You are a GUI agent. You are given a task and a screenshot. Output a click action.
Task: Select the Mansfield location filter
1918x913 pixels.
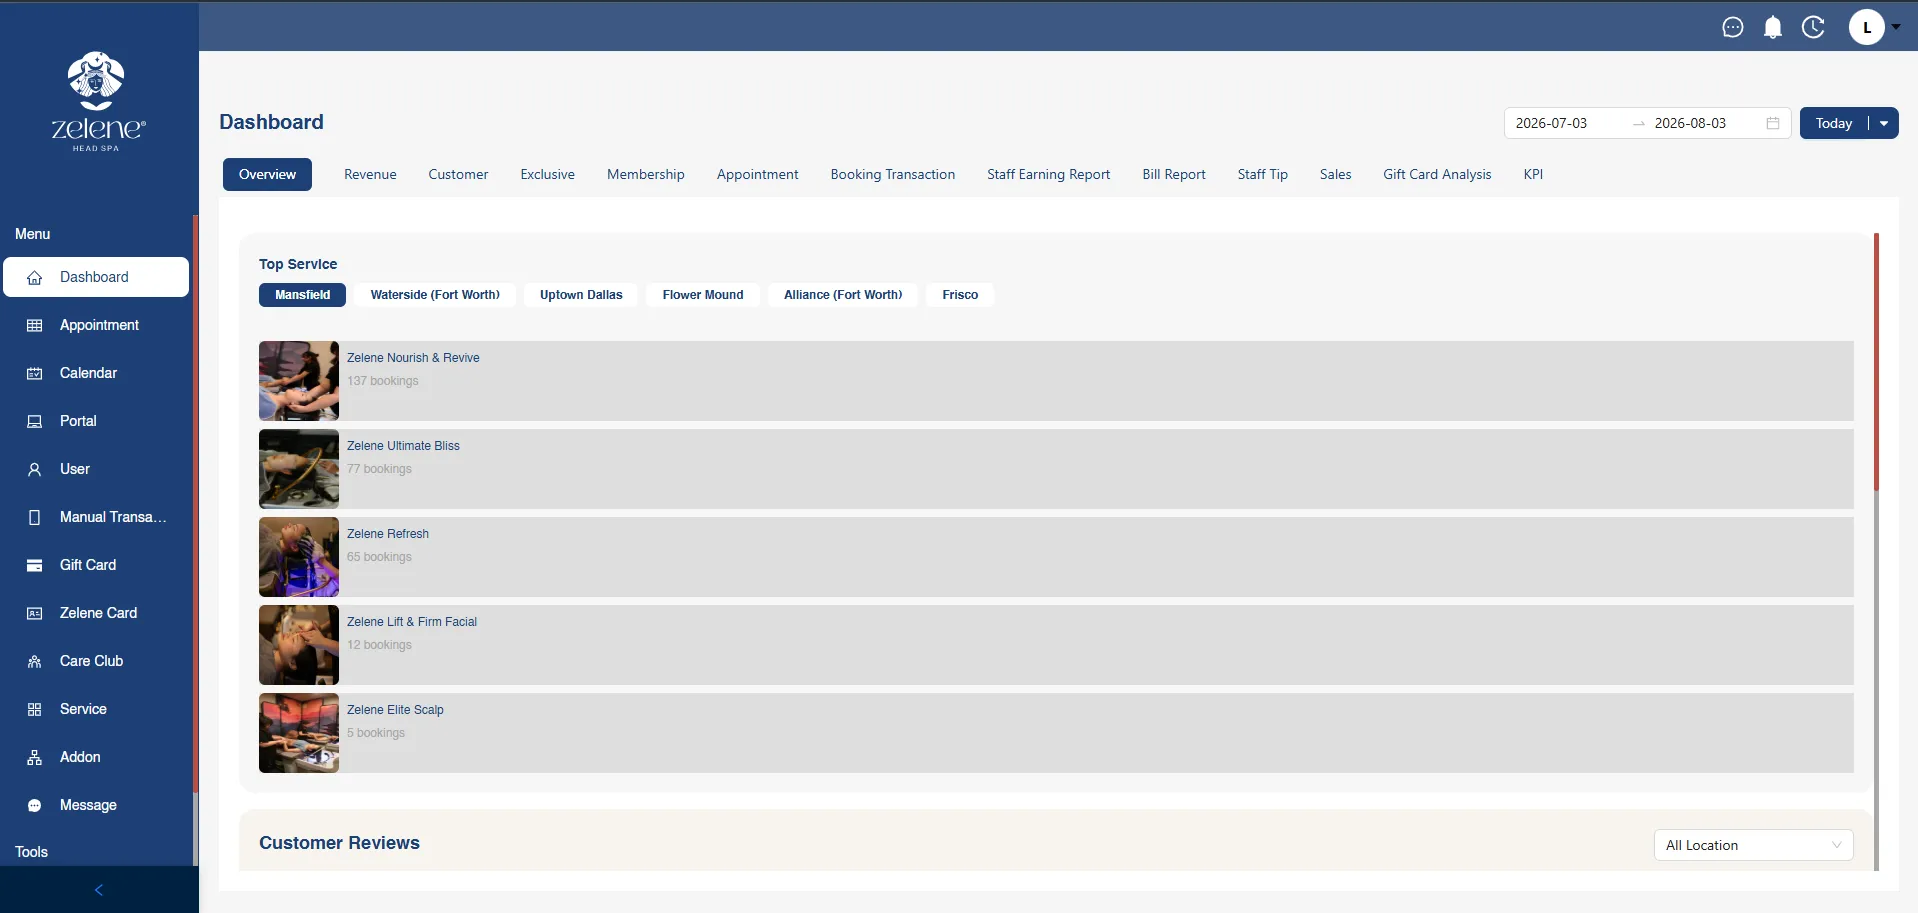click(x=302, y=295)
